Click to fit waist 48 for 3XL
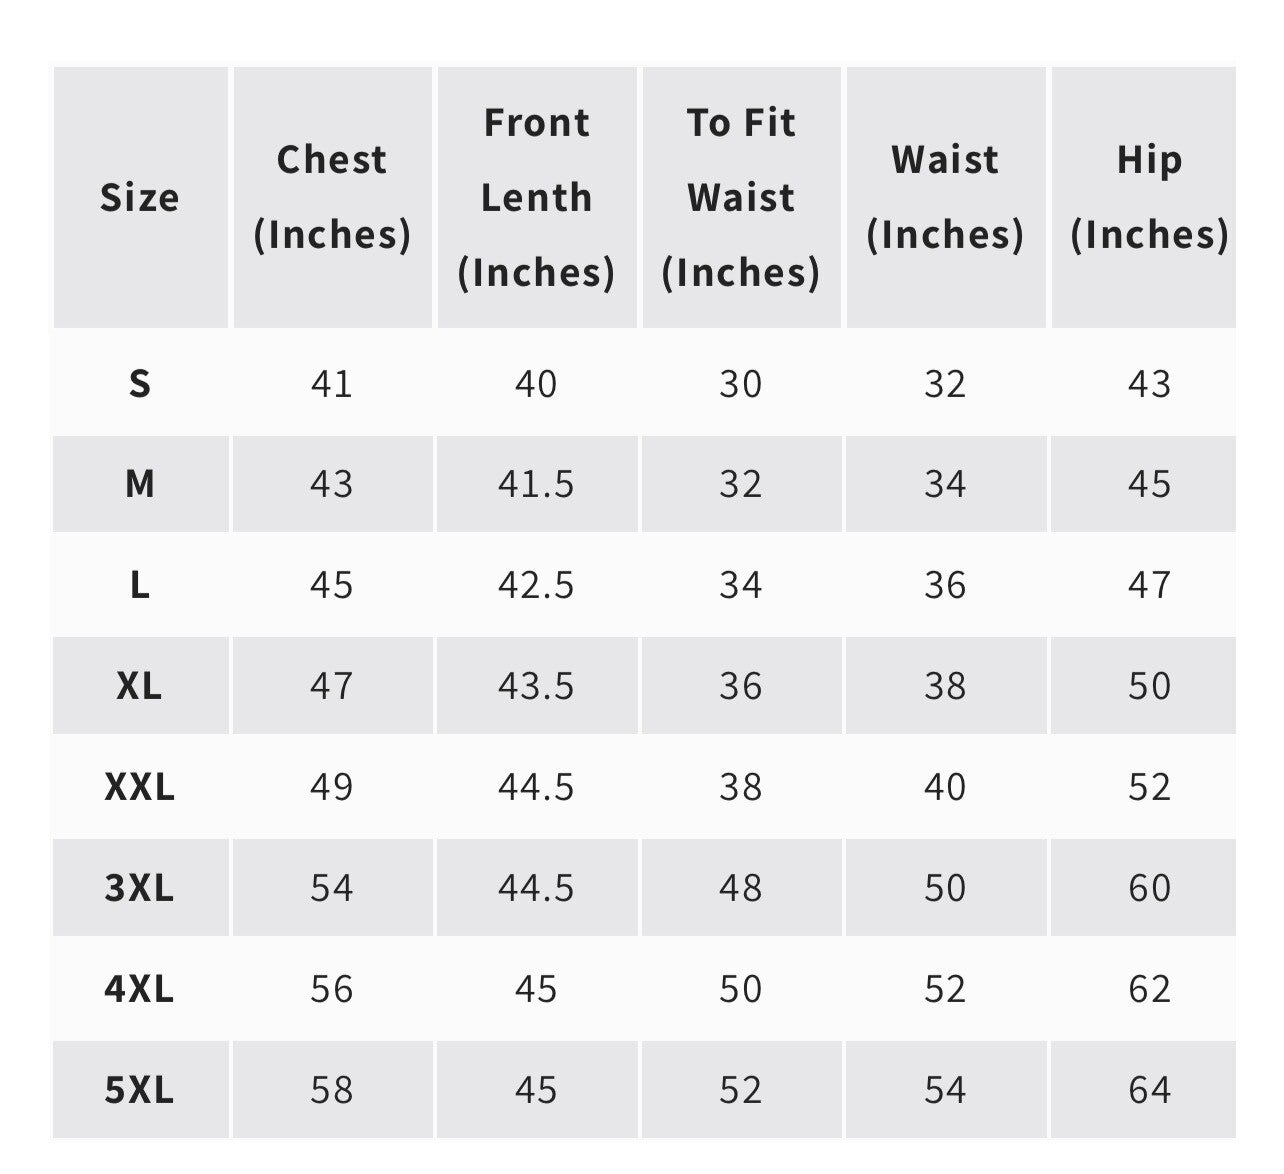Image resolution: width=1284 pixels, height=1174 pixels. tap(741, 888)
